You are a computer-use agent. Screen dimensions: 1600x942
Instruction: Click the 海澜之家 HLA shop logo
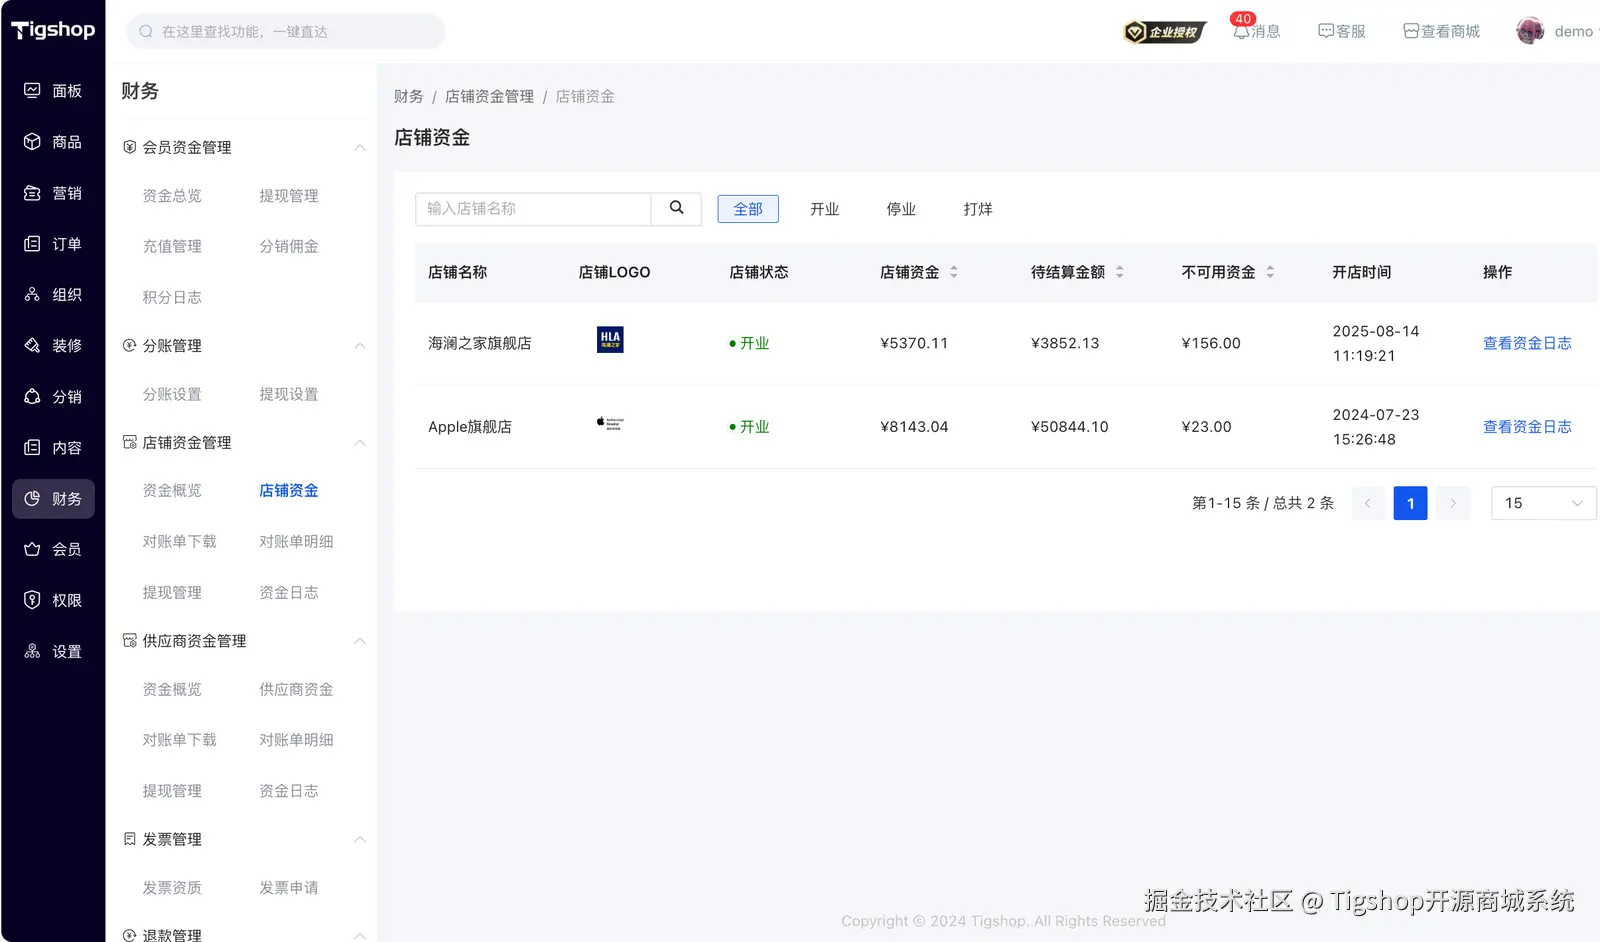point(610,340)
